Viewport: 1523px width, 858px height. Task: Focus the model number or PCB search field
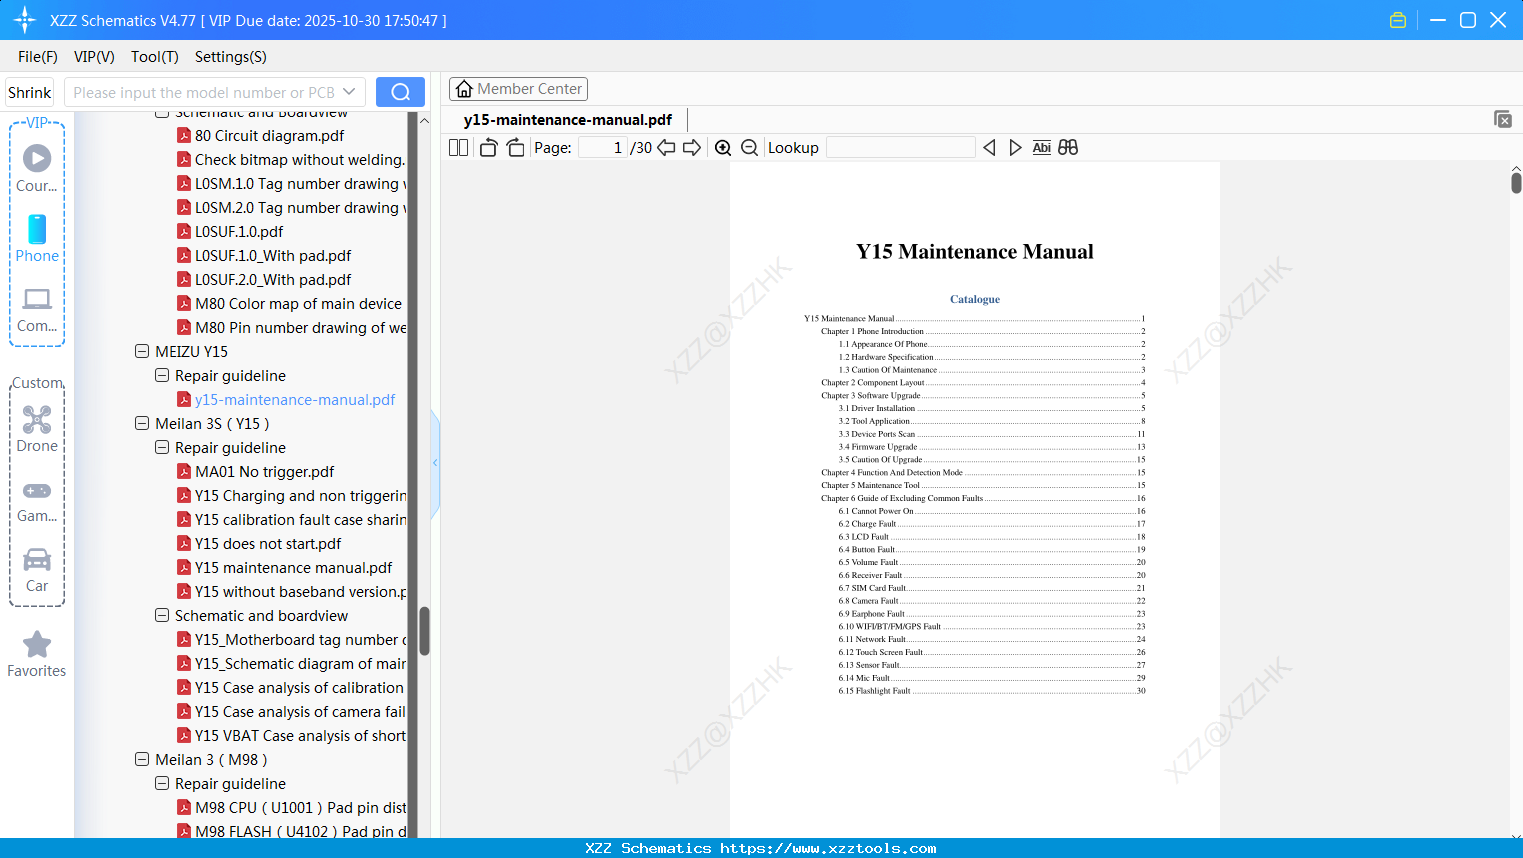tap(203, 92)
